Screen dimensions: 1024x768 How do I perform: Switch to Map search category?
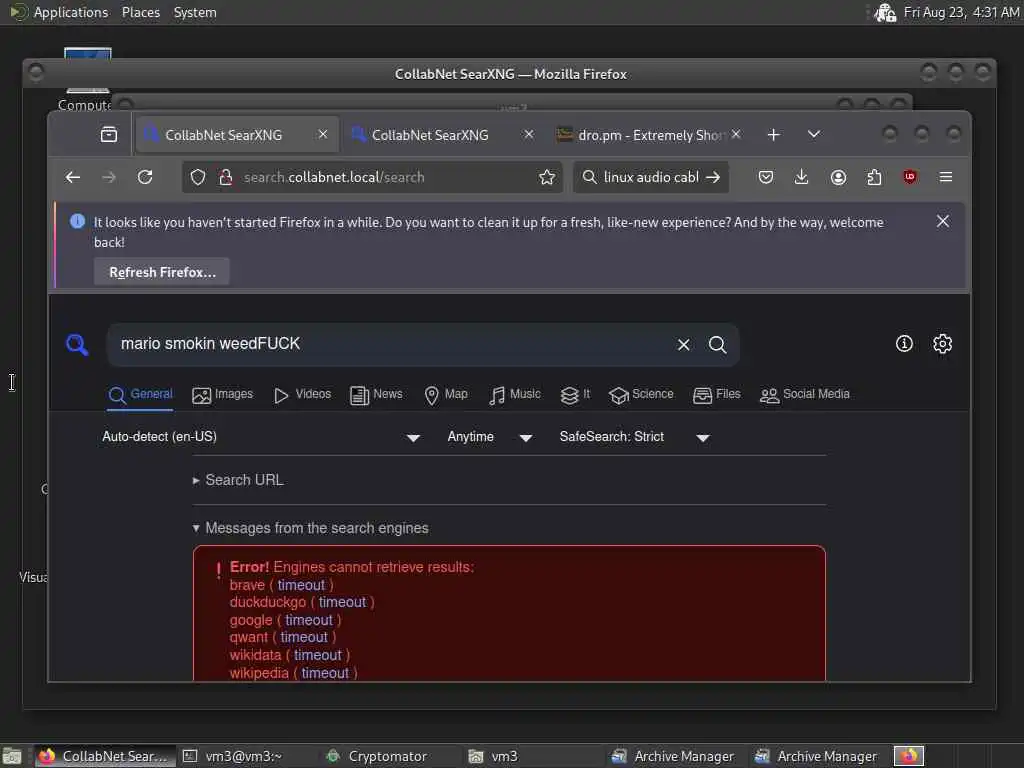coord(446,394)
